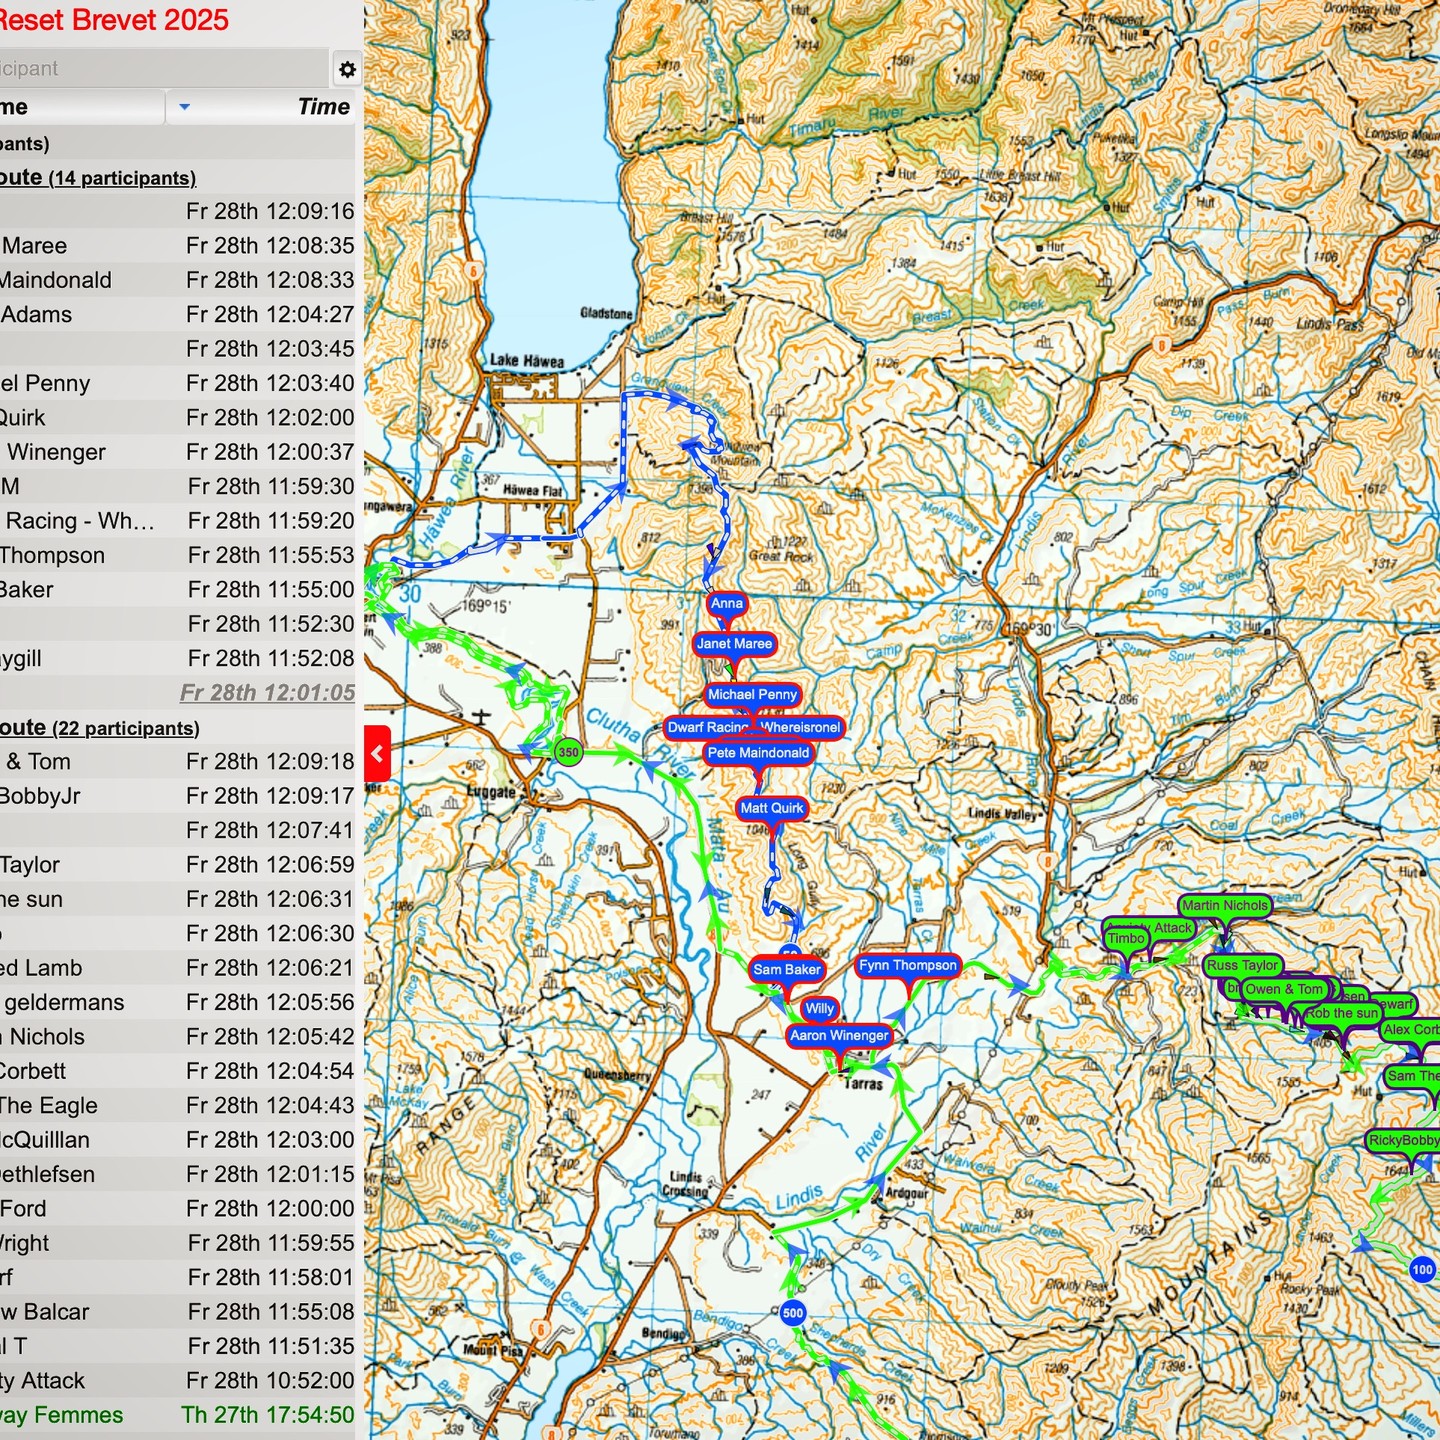Screen dimensions: 1440x1440
Task: Open the Fr 28th 12:01:05 average time link
Action: pos(267,693)
